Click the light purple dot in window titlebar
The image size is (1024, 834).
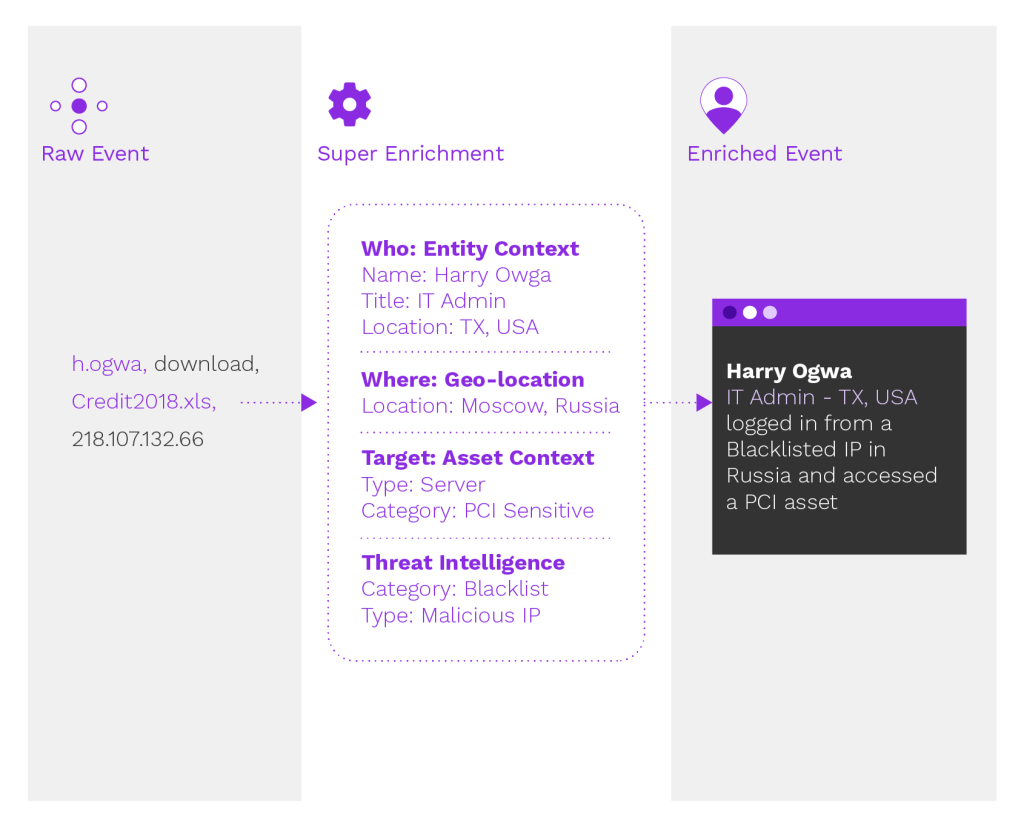(x=770, y=312)
